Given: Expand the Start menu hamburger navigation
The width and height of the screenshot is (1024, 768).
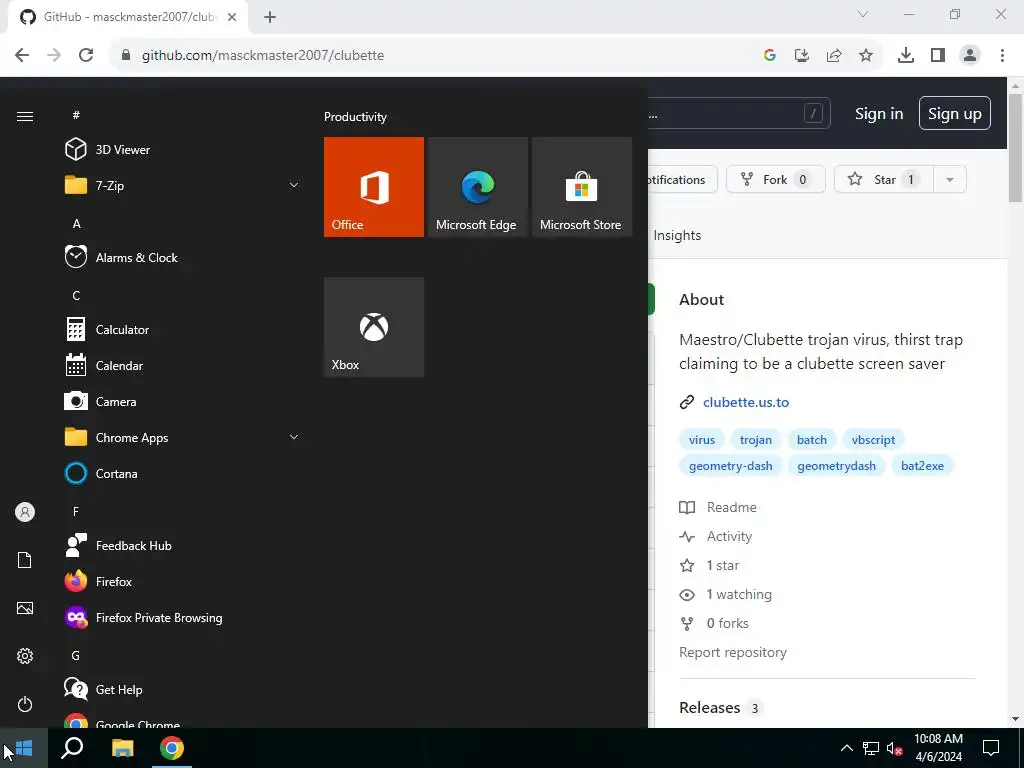Looking at the screenshot, I should tap(25, 116).
